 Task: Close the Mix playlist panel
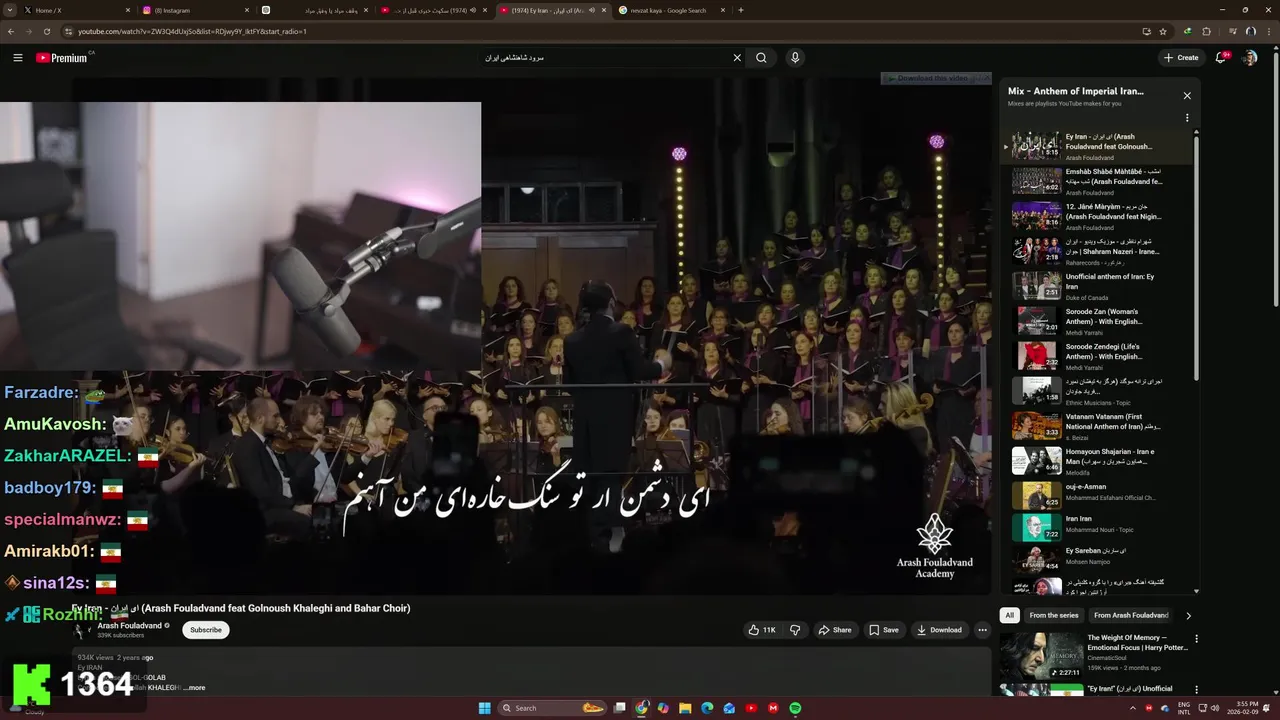point(1187,96)
